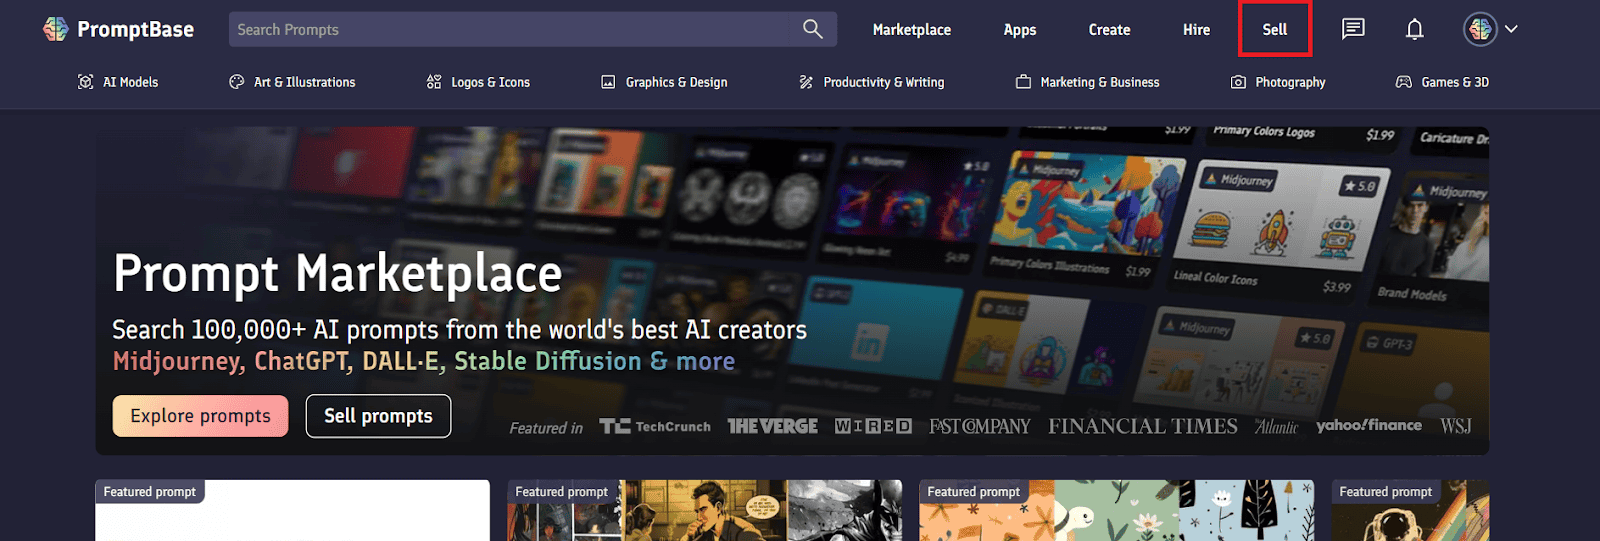The width and height of the screenshot is (1600, 541).
Task: Open the messages chat icon
Action: tap(1353, 29)
